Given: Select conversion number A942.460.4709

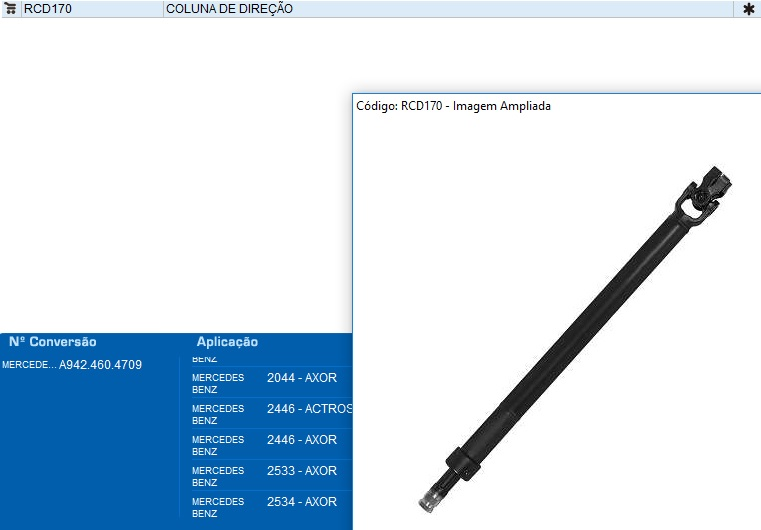Looking at the screenshot, I should 100,365.
